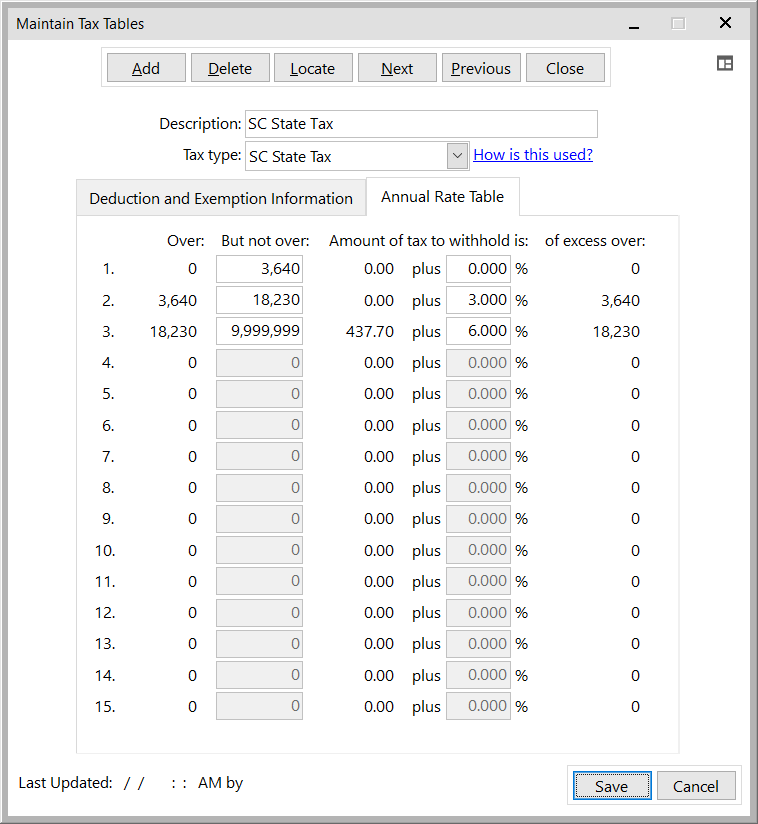Viewport: 758px width, 824px height.
Task: Delete the current tax table
Action: [x=230, y=68]
